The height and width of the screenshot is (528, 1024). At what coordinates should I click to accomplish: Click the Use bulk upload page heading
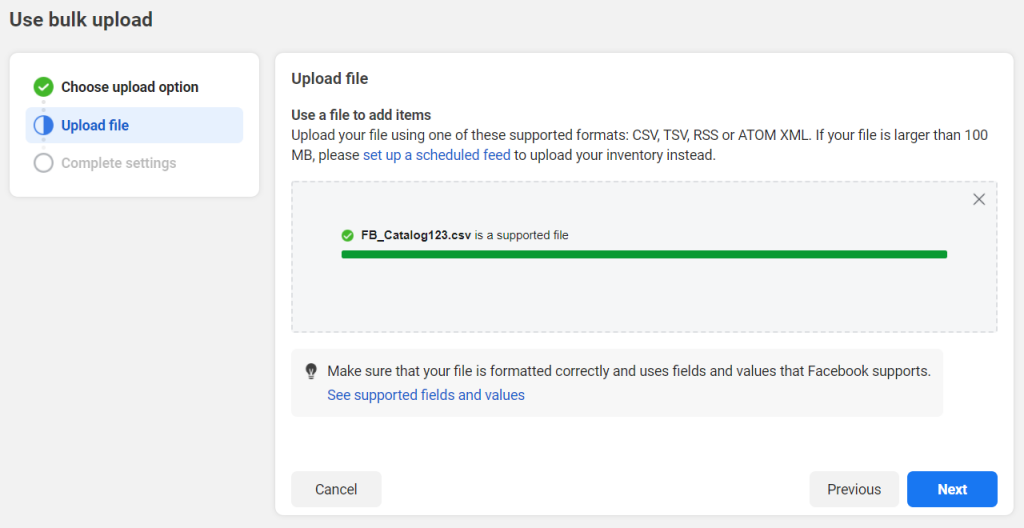81,20
